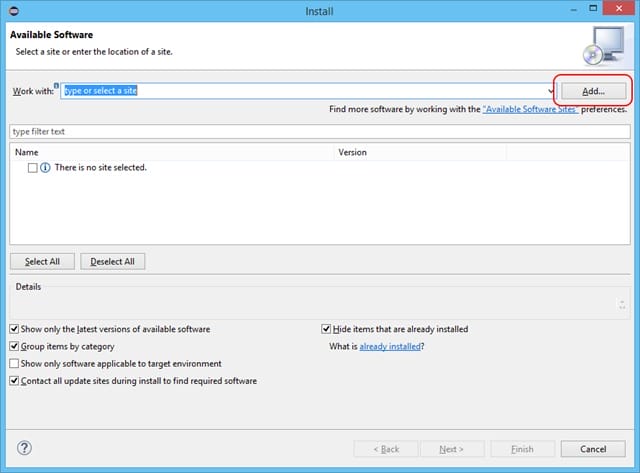Viewport: 640px width, 473px height.
Task: Toggle Show only the latest versions checkbox
Action: pos(14,329)
